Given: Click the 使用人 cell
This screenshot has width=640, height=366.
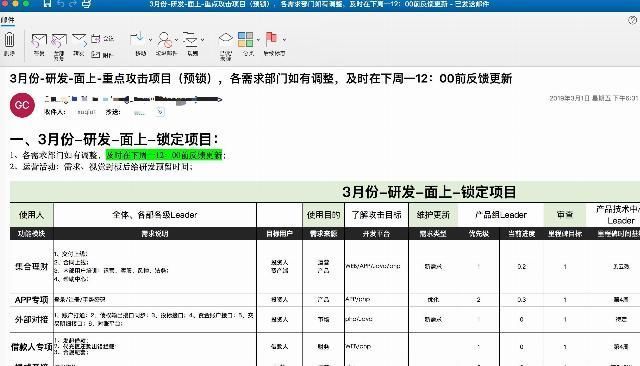Looking at the screenshot, I should pos(31,215).
